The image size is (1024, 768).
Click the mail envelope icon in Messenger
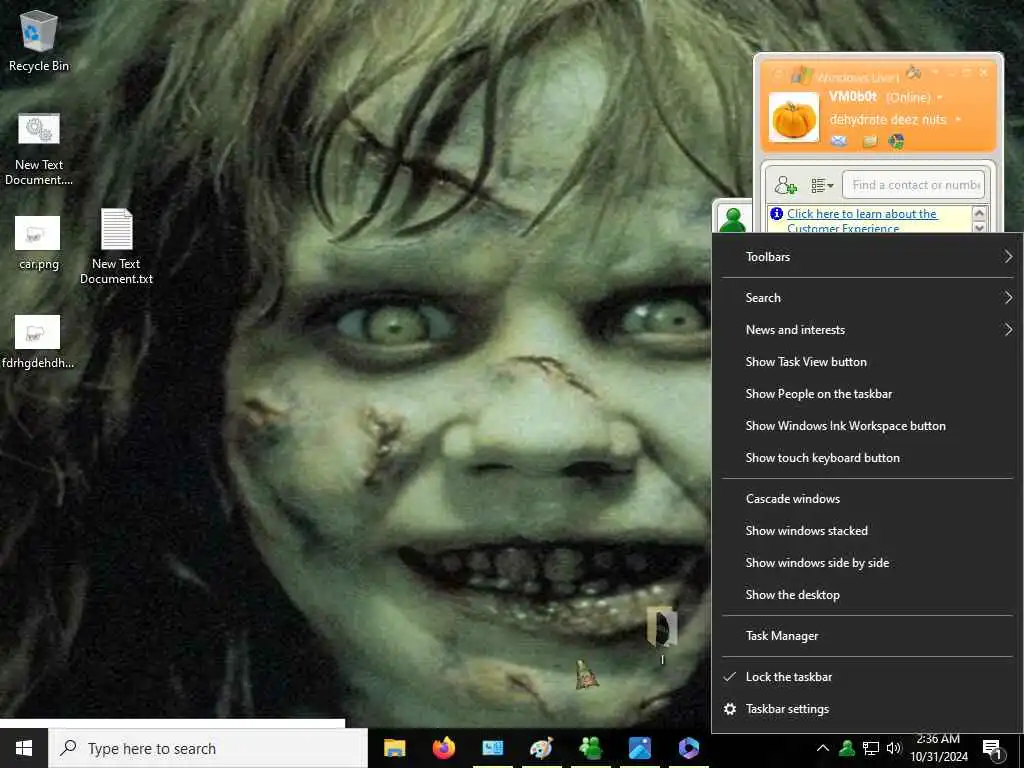[x=839, y=140]
